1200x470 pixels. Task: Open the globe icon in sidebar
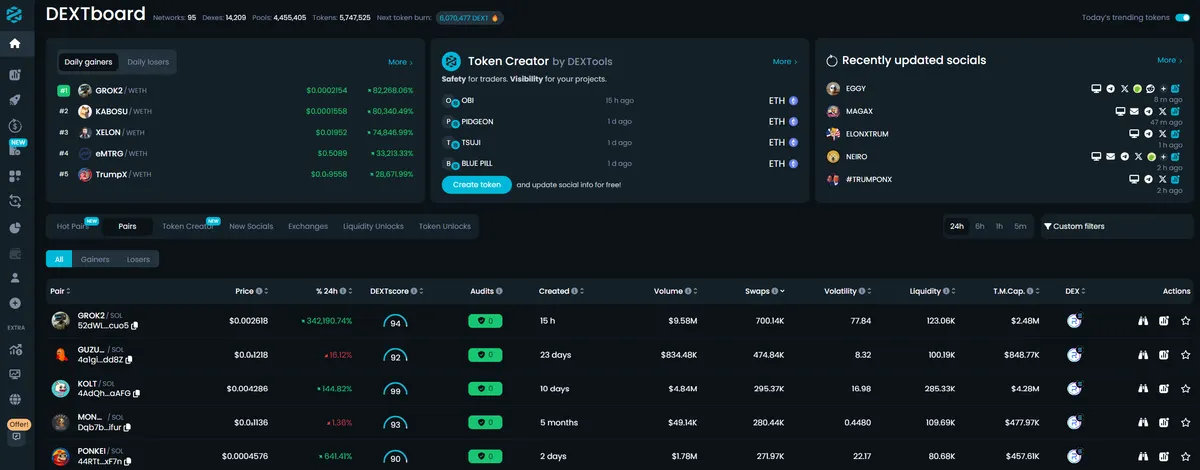[x=15, y=399]
